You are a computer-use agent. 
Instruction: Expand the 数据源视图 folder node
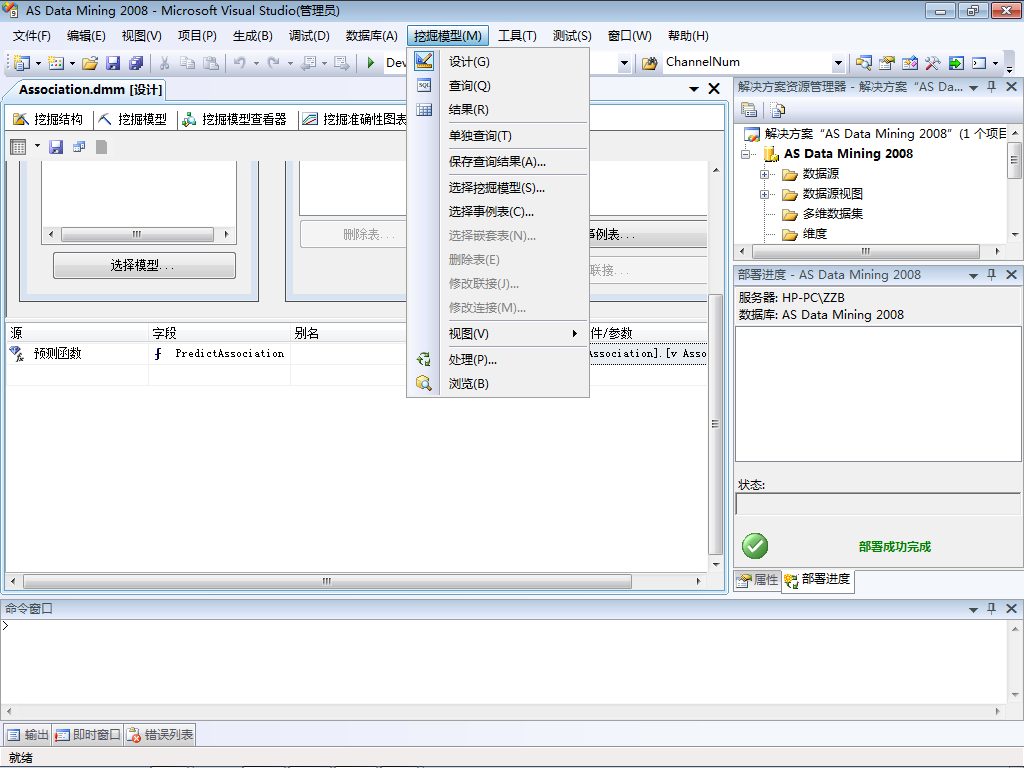[764, 194]
